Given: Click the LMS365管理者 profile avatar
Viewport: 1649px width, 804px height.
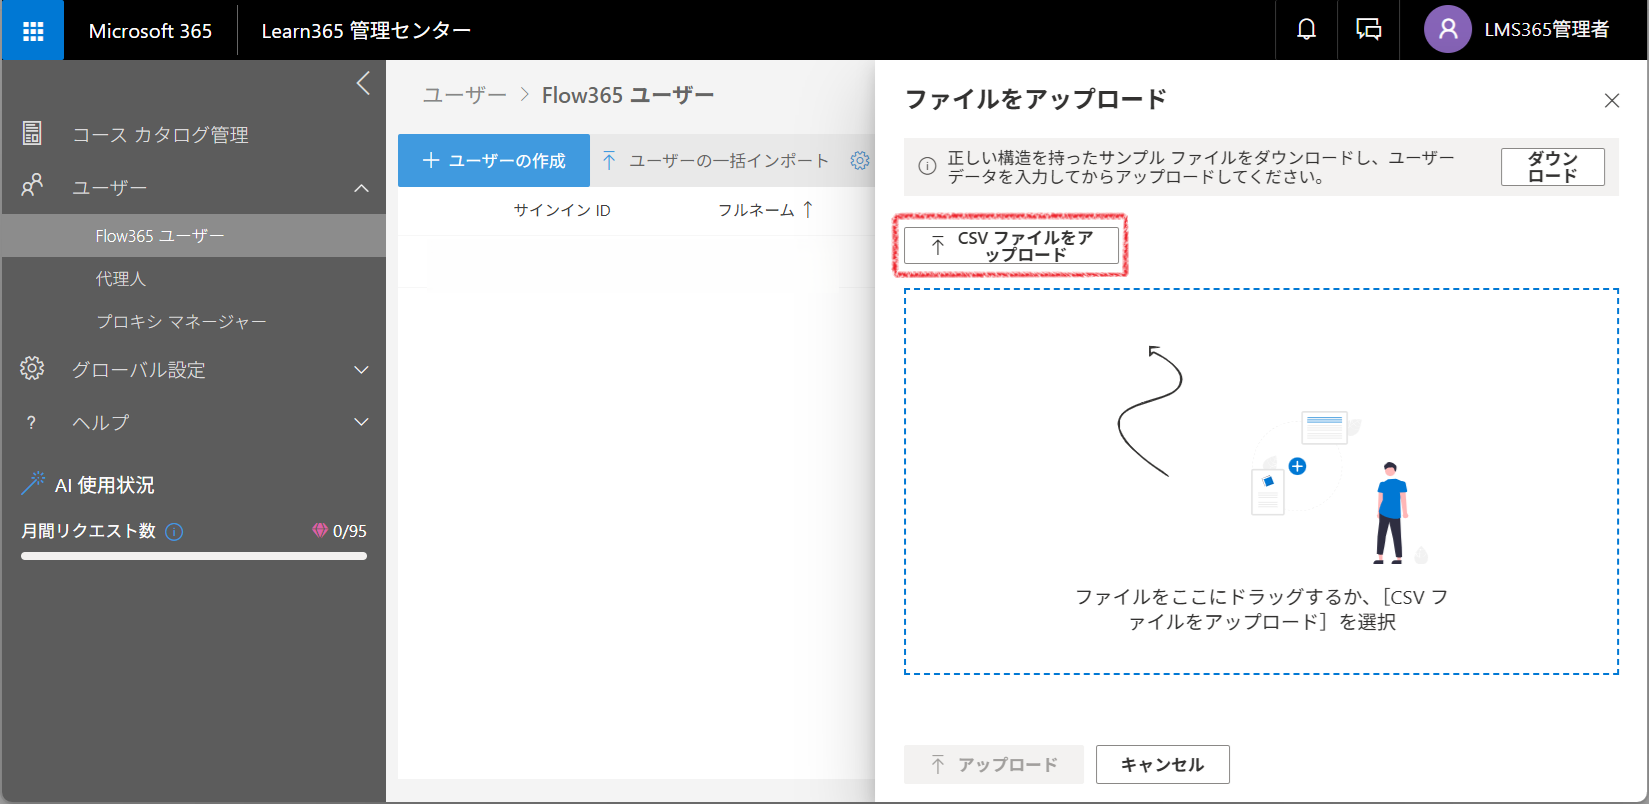Looking at the screenshot, I should click(1447, 30).
